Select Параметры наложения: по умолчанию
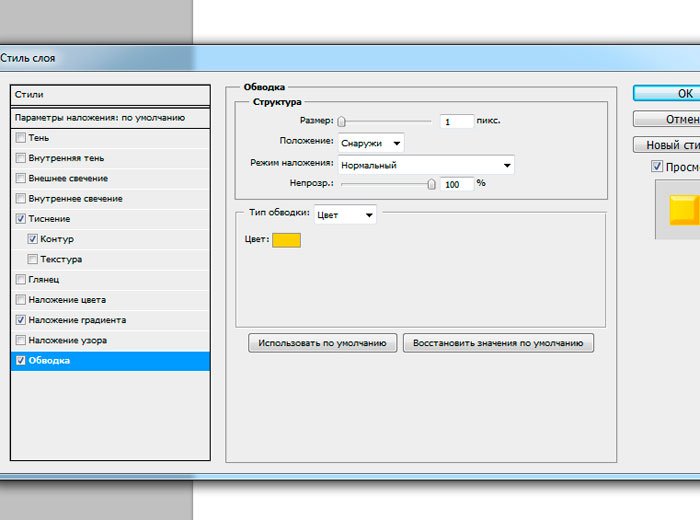 110,118
